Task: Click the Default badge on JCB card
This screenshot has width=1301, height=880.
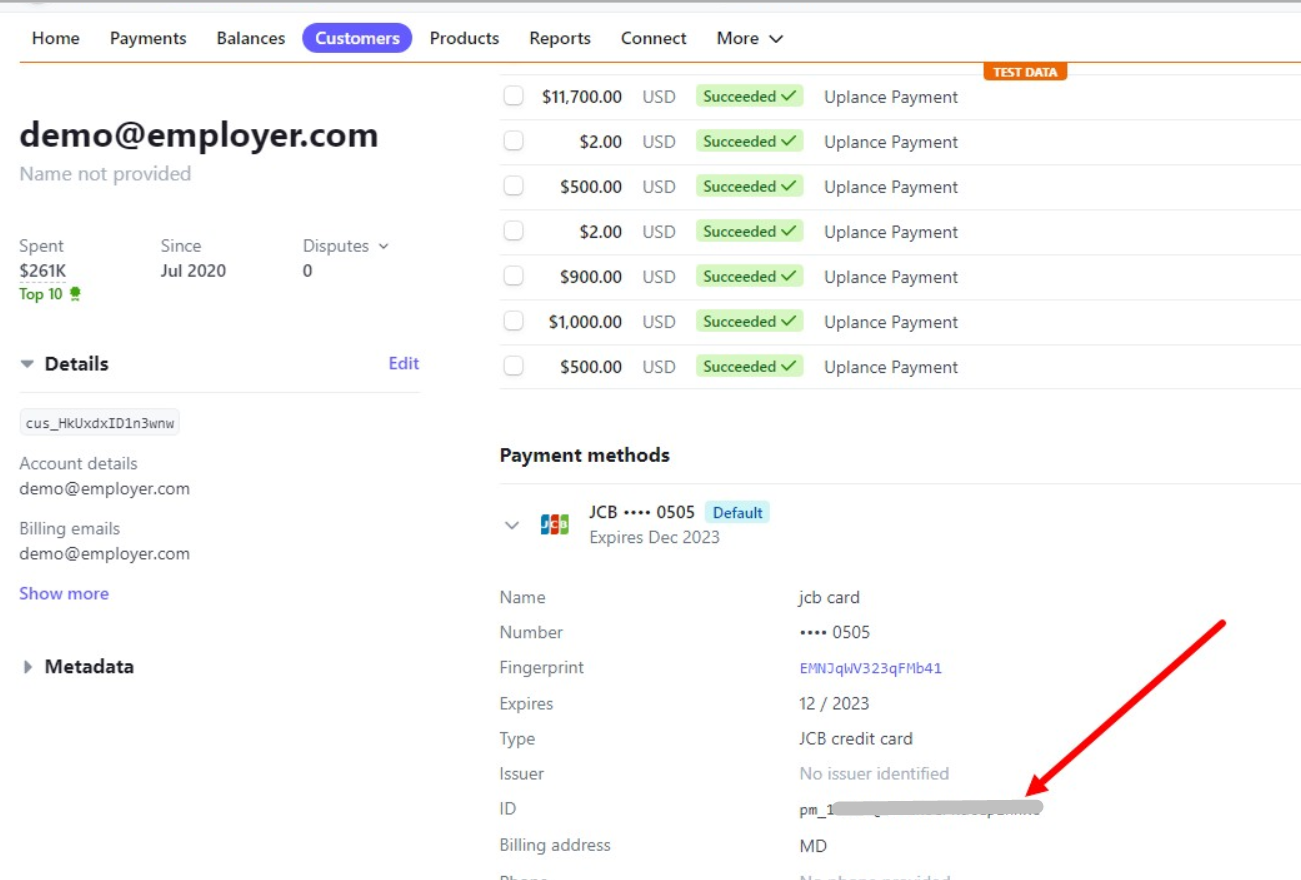Action: (738, 512)
